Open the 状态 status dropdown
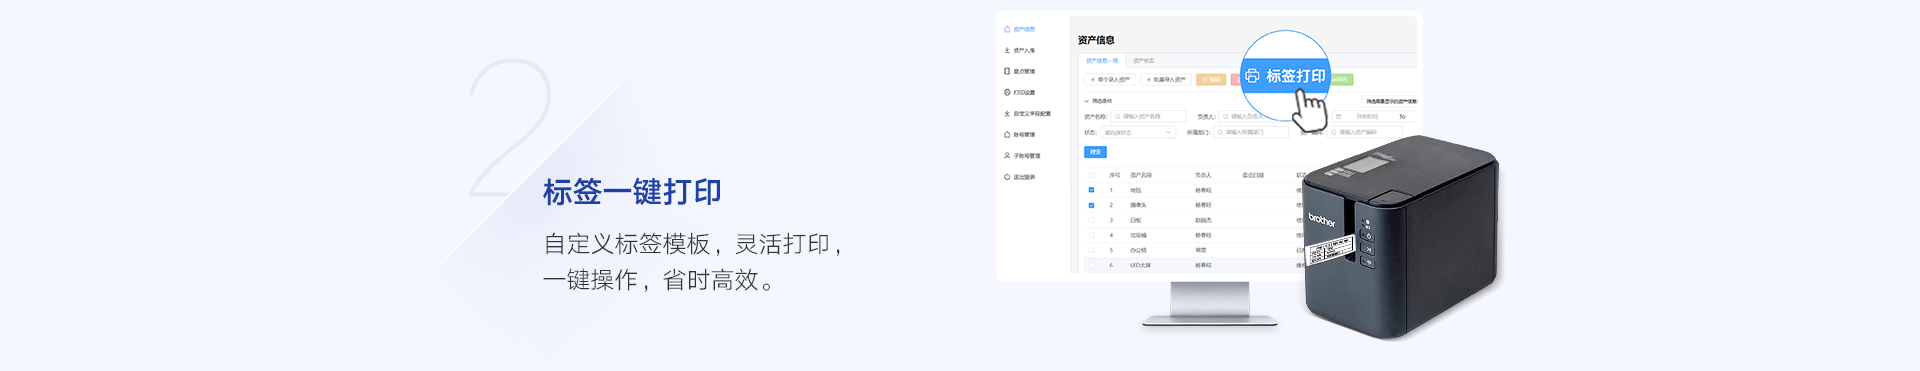This screenshot has width=1920, height=371. coord(1138,132)
